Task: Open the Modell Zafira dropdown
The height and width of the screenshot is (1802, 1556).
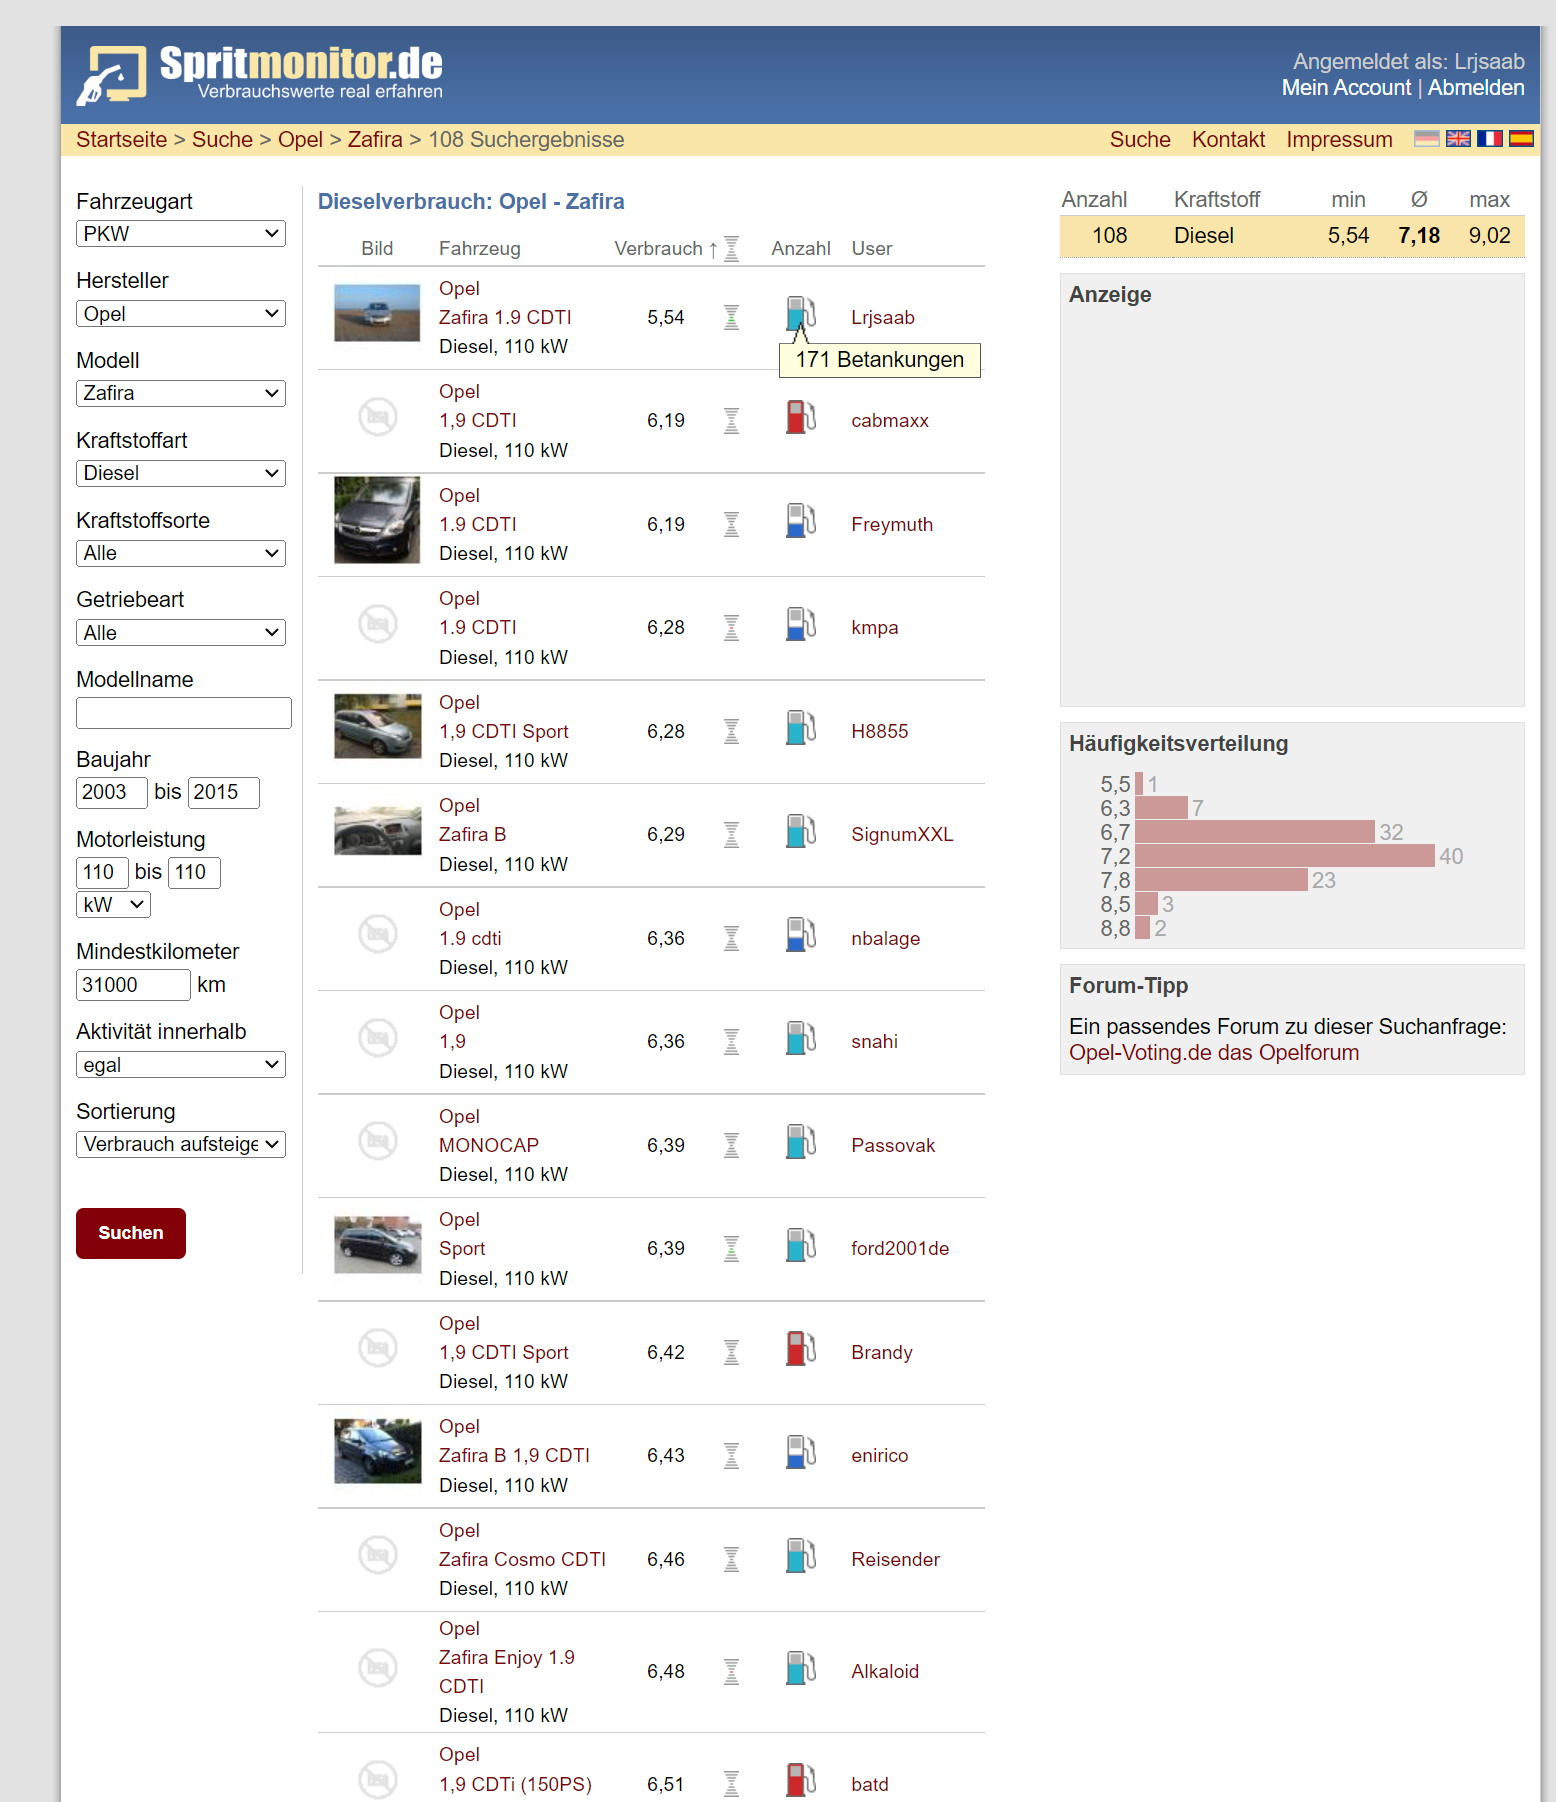Action: [x=181, y=393]
